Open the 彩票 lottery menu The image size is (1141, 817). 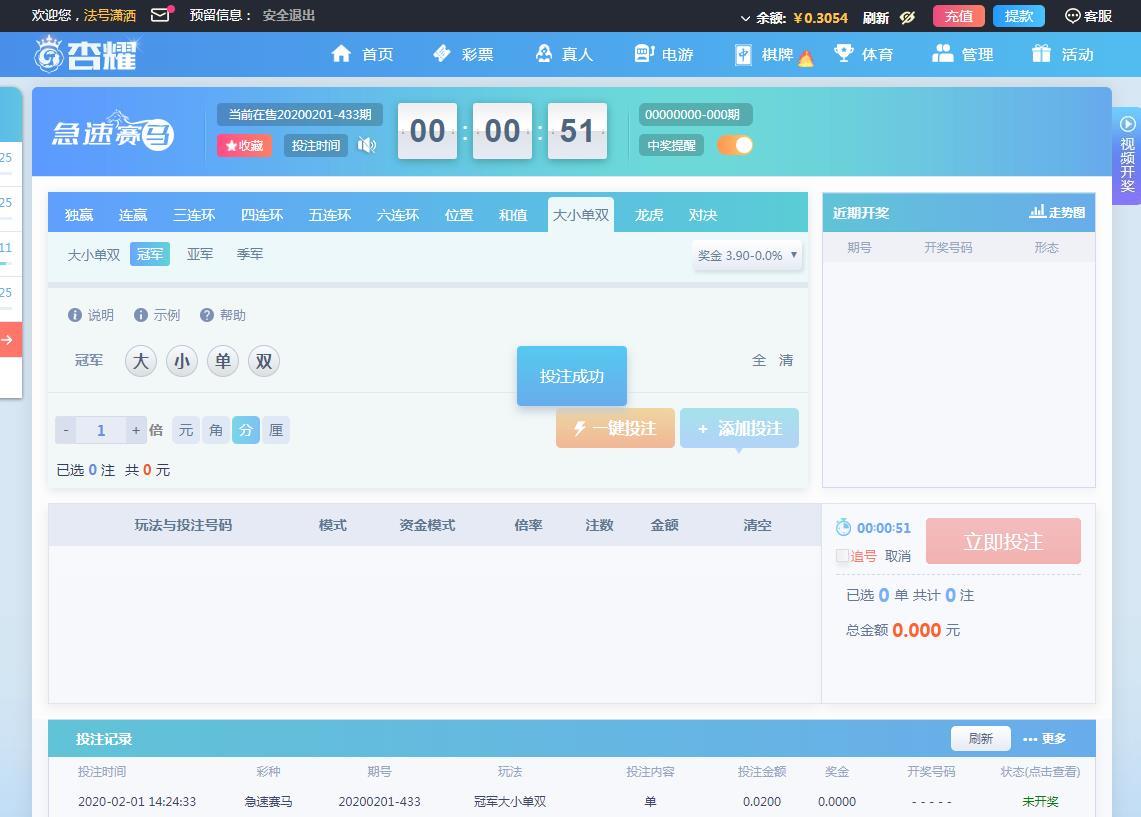click(463, 54)
